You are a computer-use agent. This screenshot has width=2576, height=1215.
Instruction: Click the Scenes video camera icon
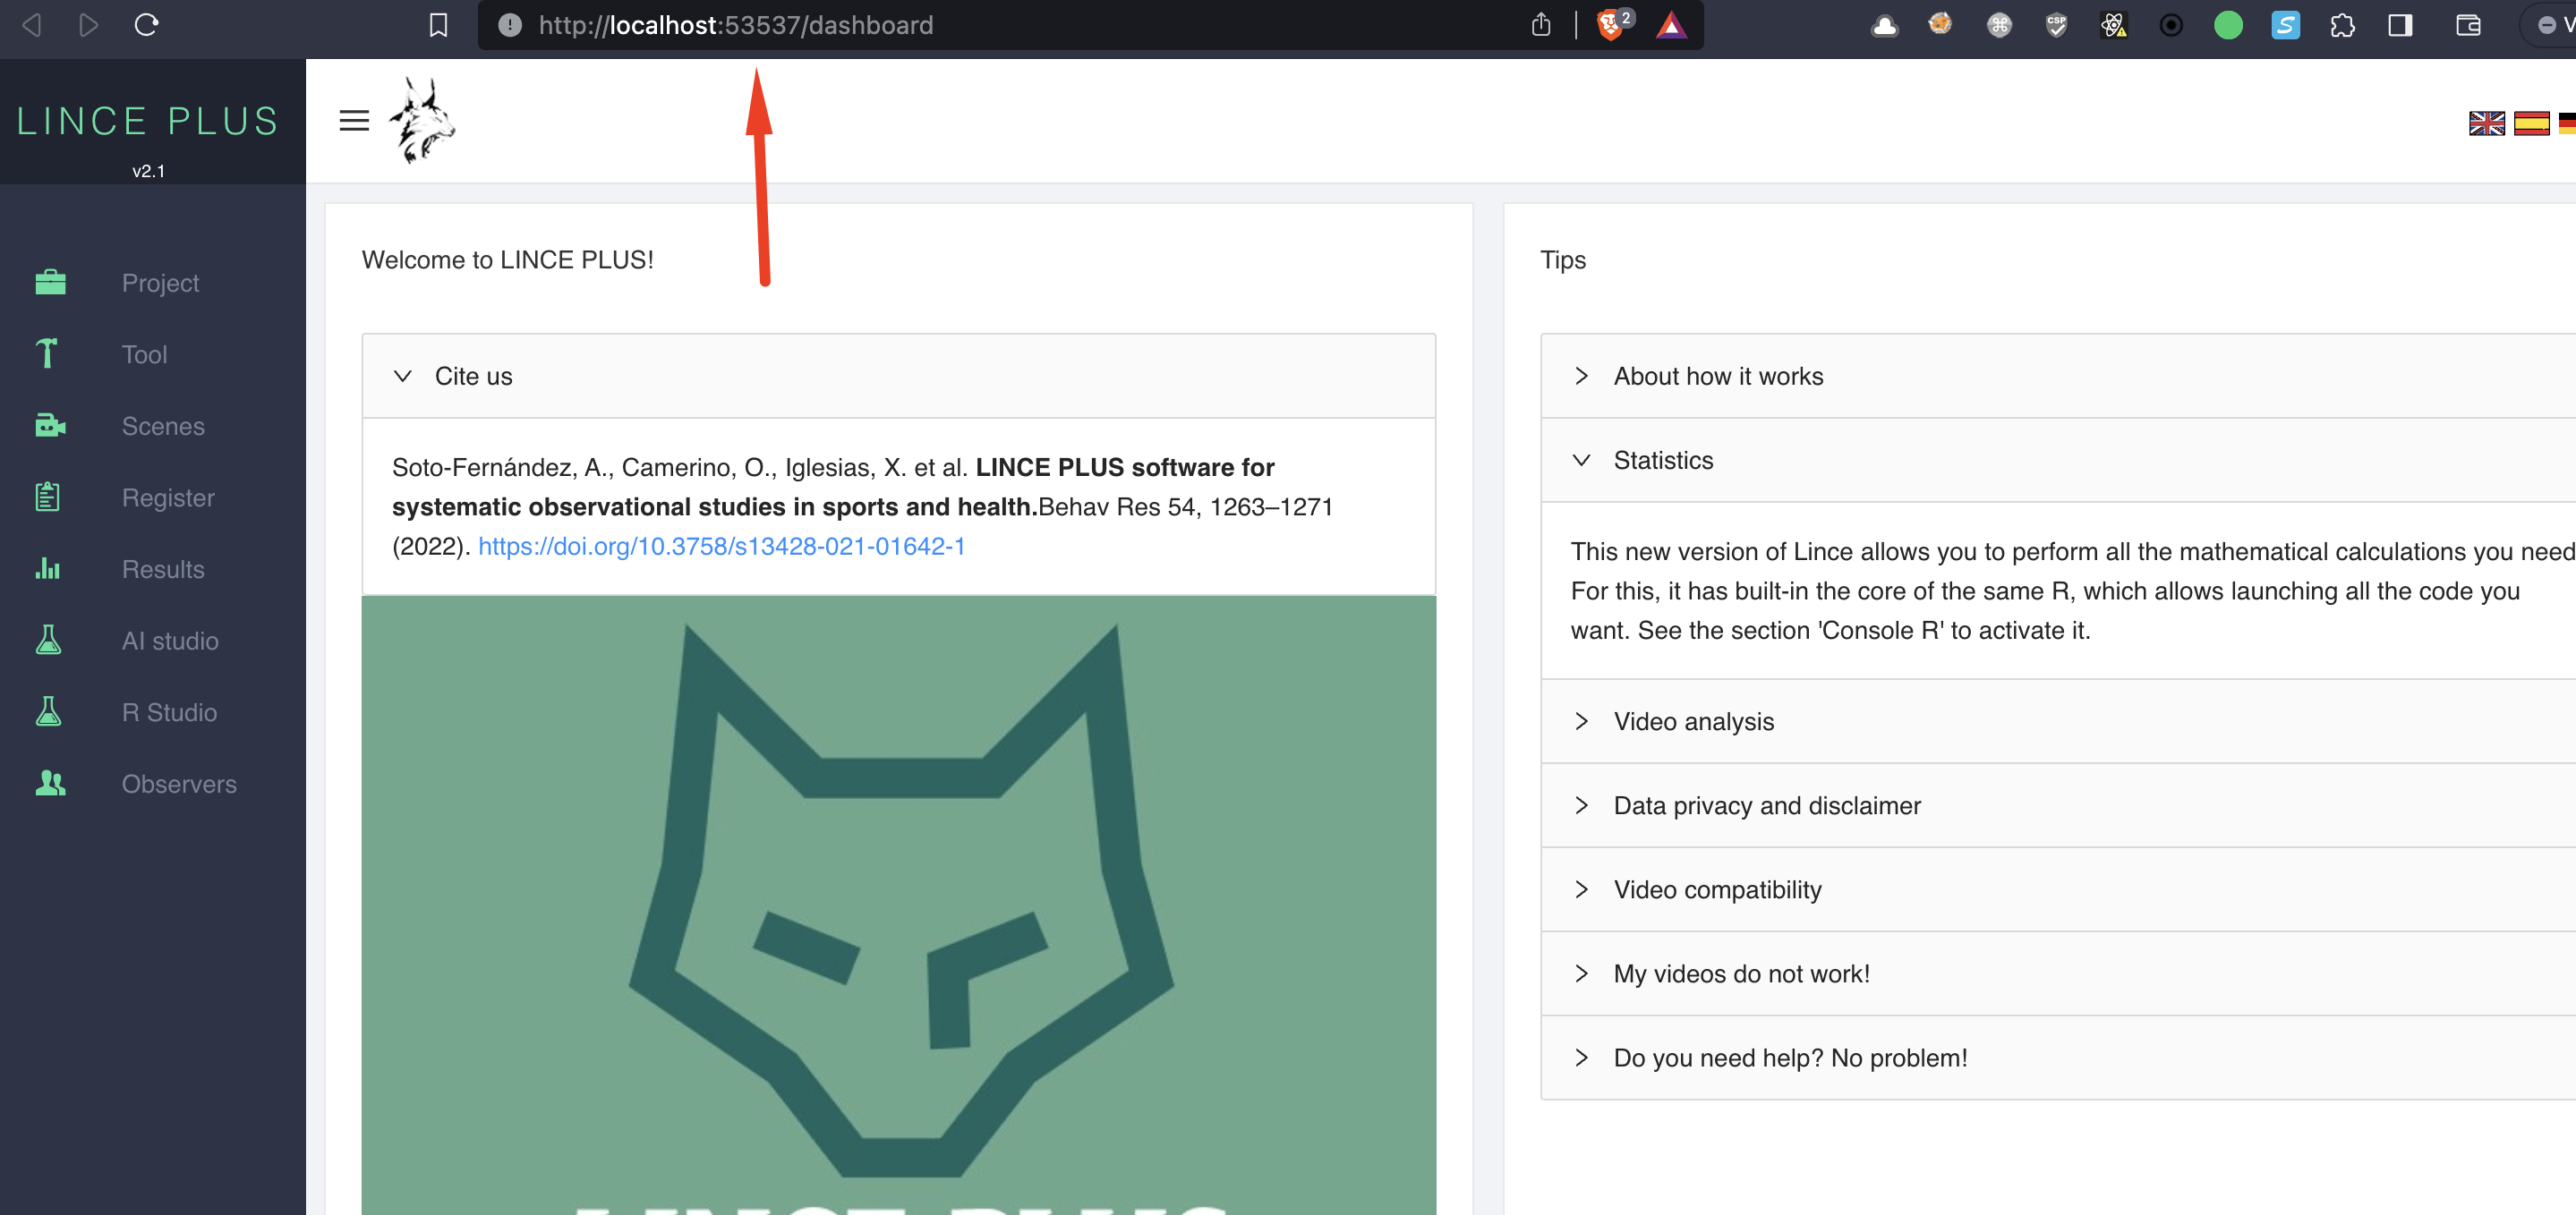tap(50, 426)
